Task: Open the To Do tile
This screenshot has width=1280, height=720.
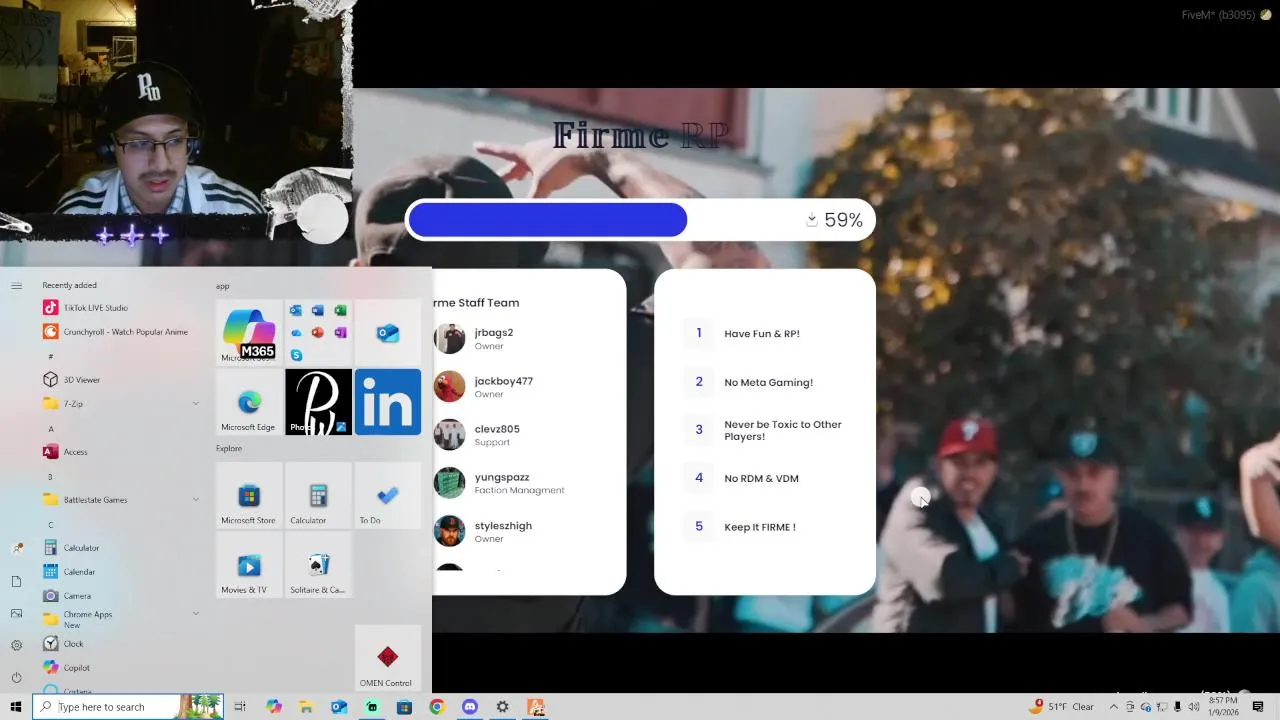Action: [388, 495]
